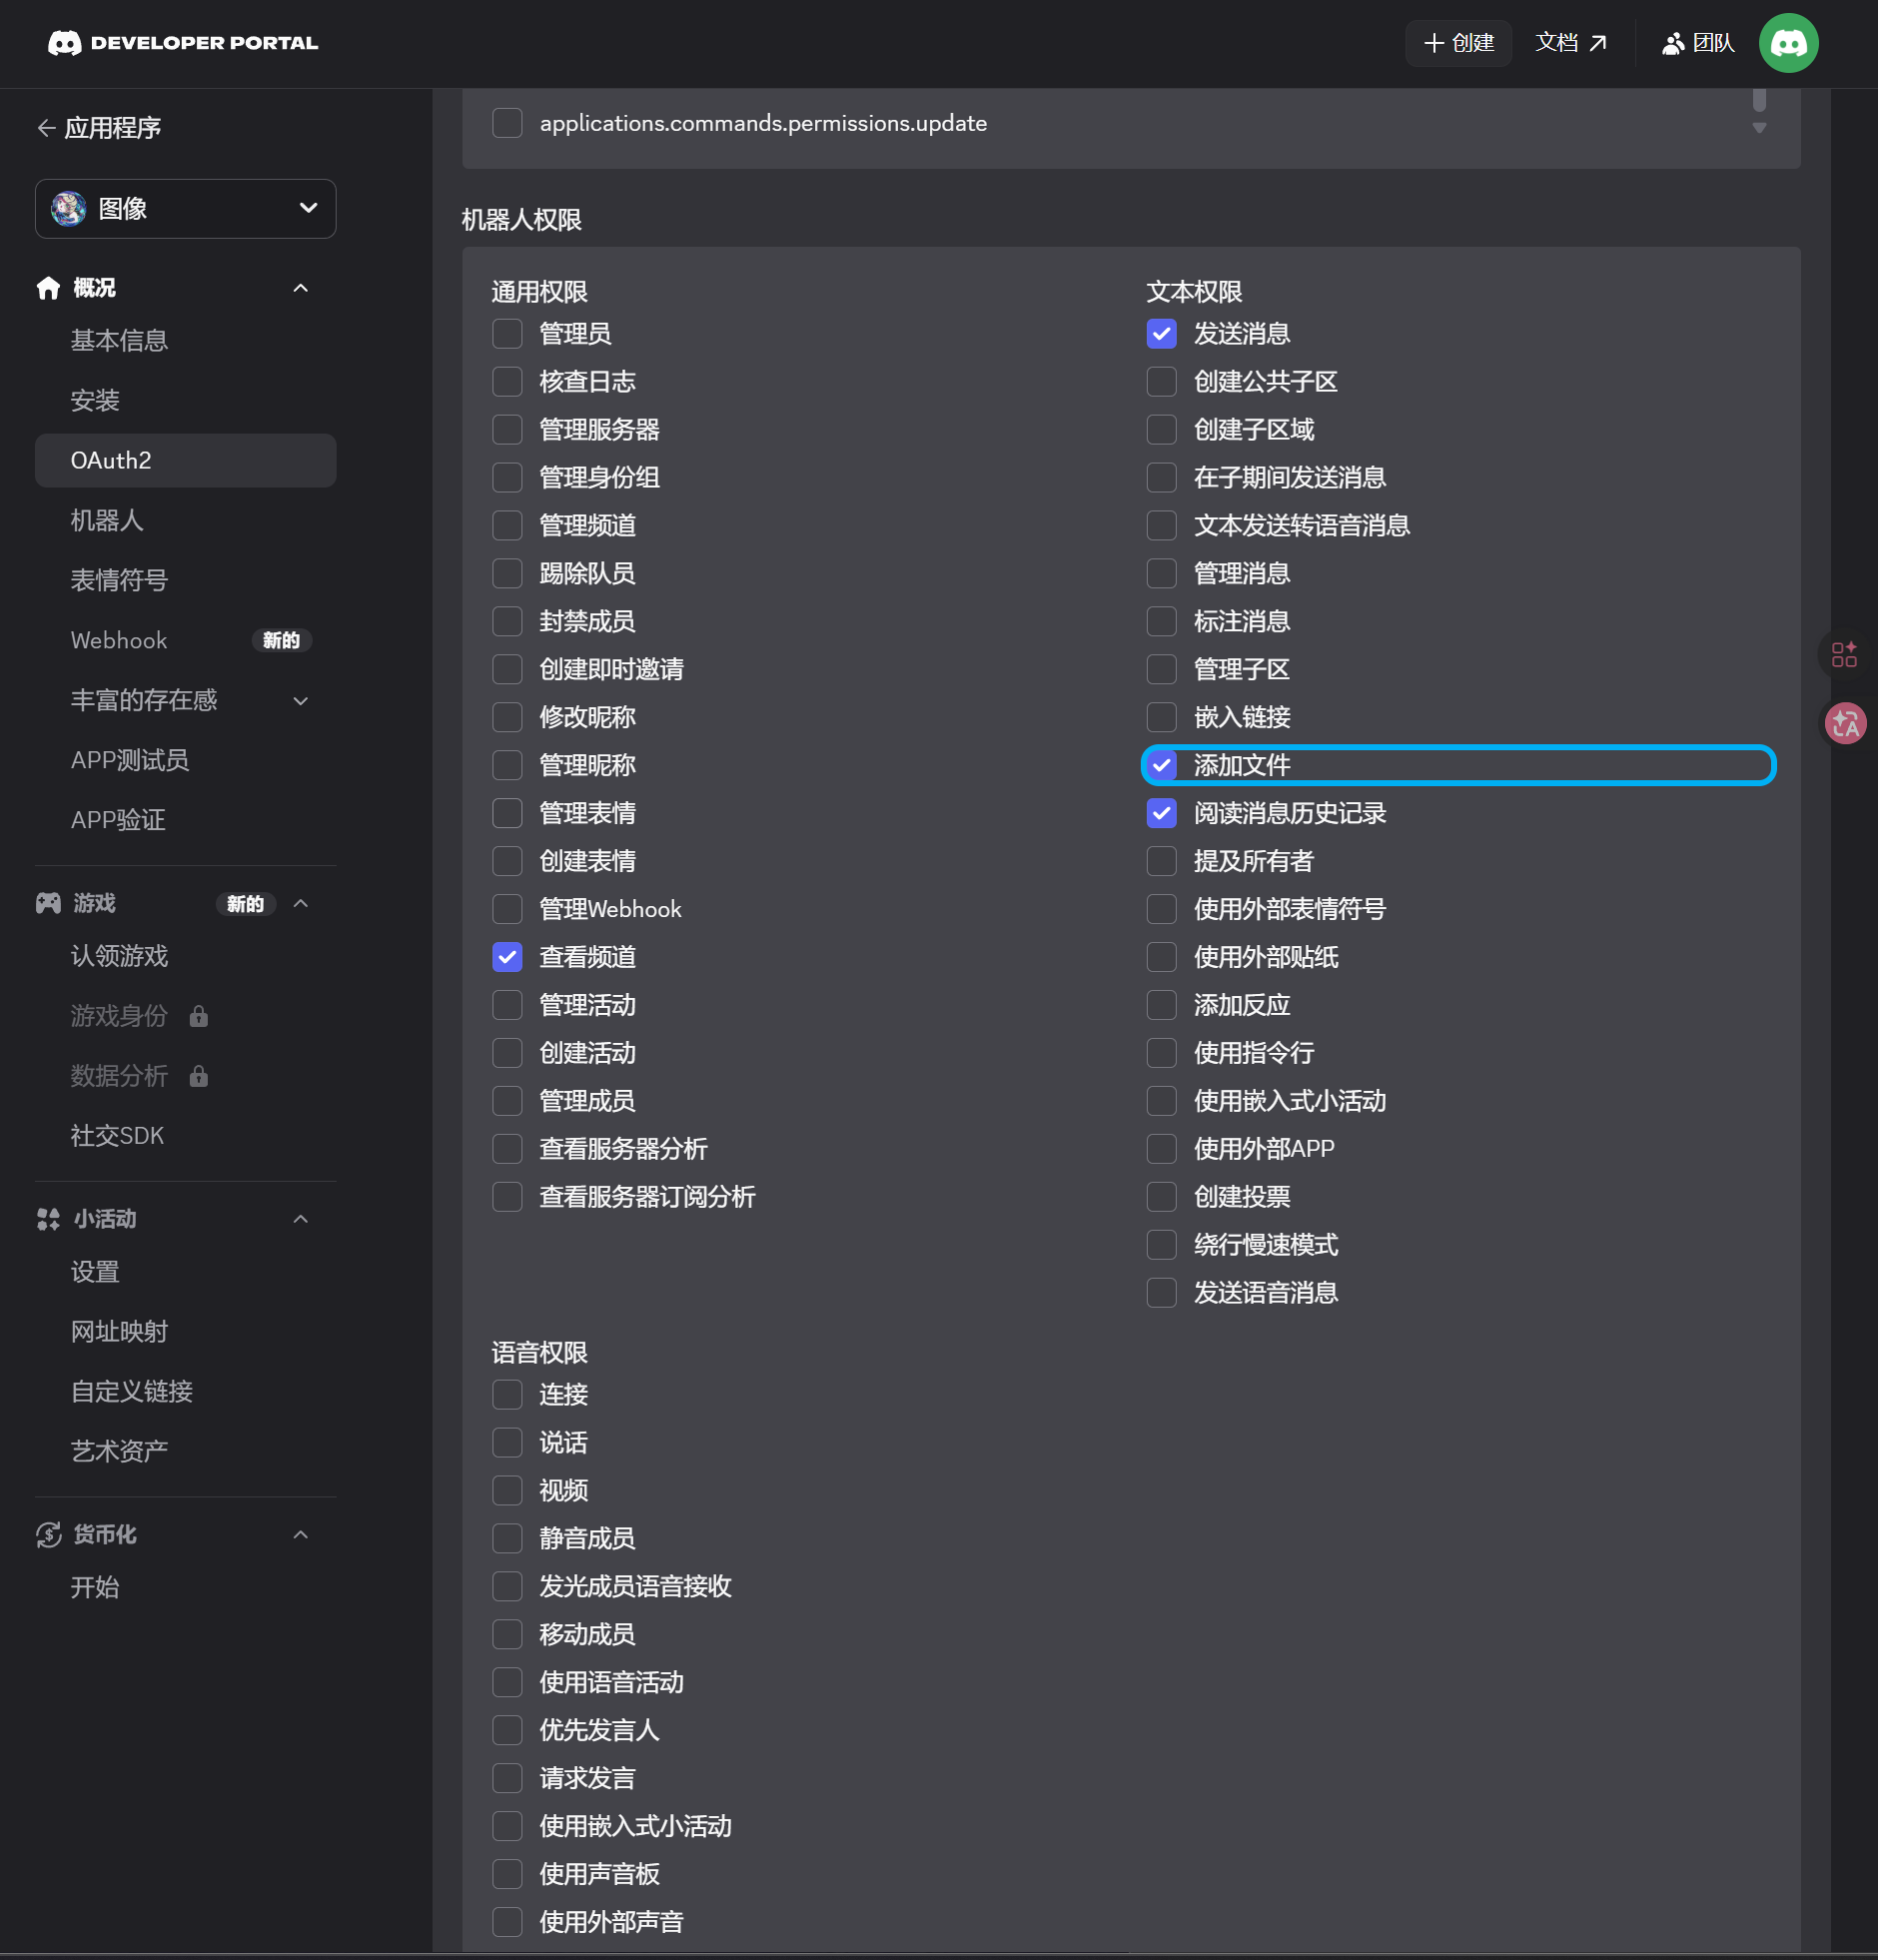Viewport: 1878px width, 1960px height.
Task: Open the green Discord profile avatar
Action: click(1788, 43)
